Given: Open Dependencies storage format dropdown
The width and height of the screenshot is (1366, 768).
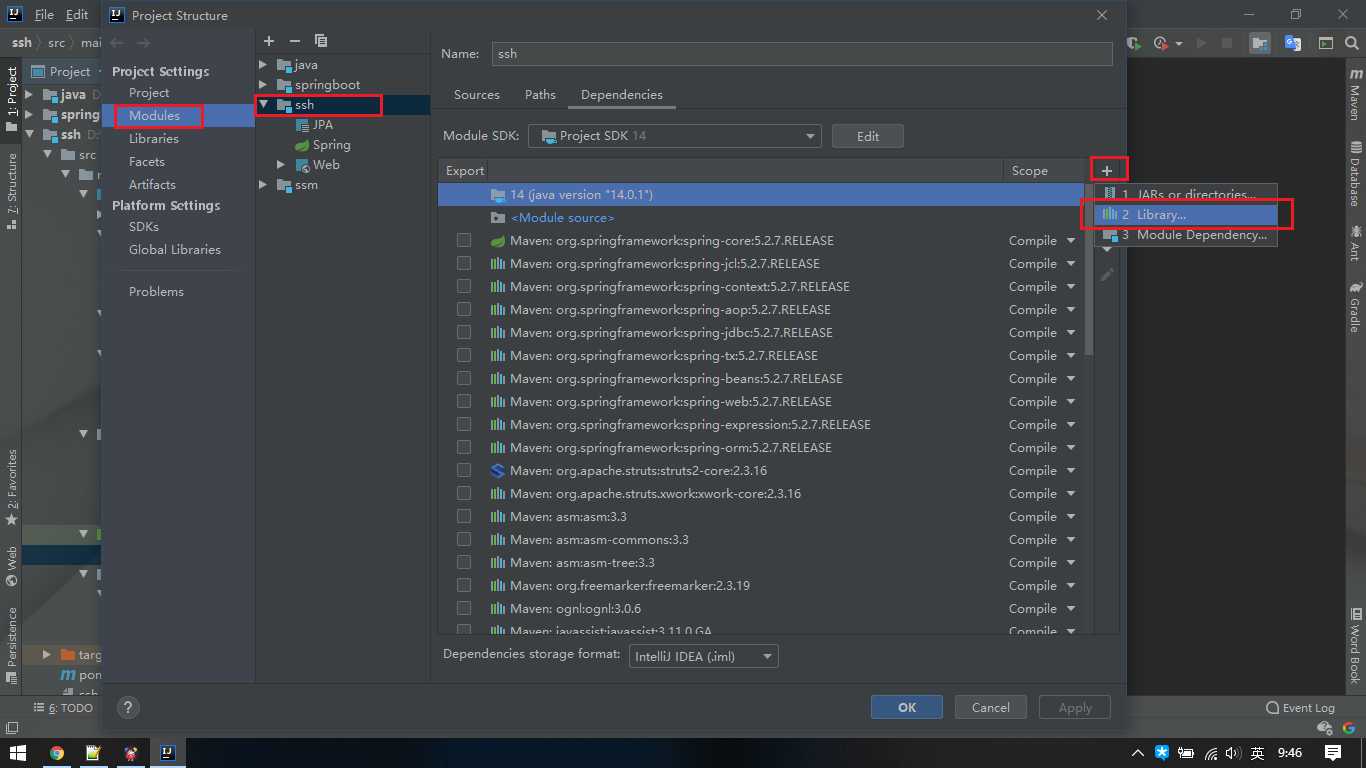Looking at the screenshot, I should click(704, 656).
